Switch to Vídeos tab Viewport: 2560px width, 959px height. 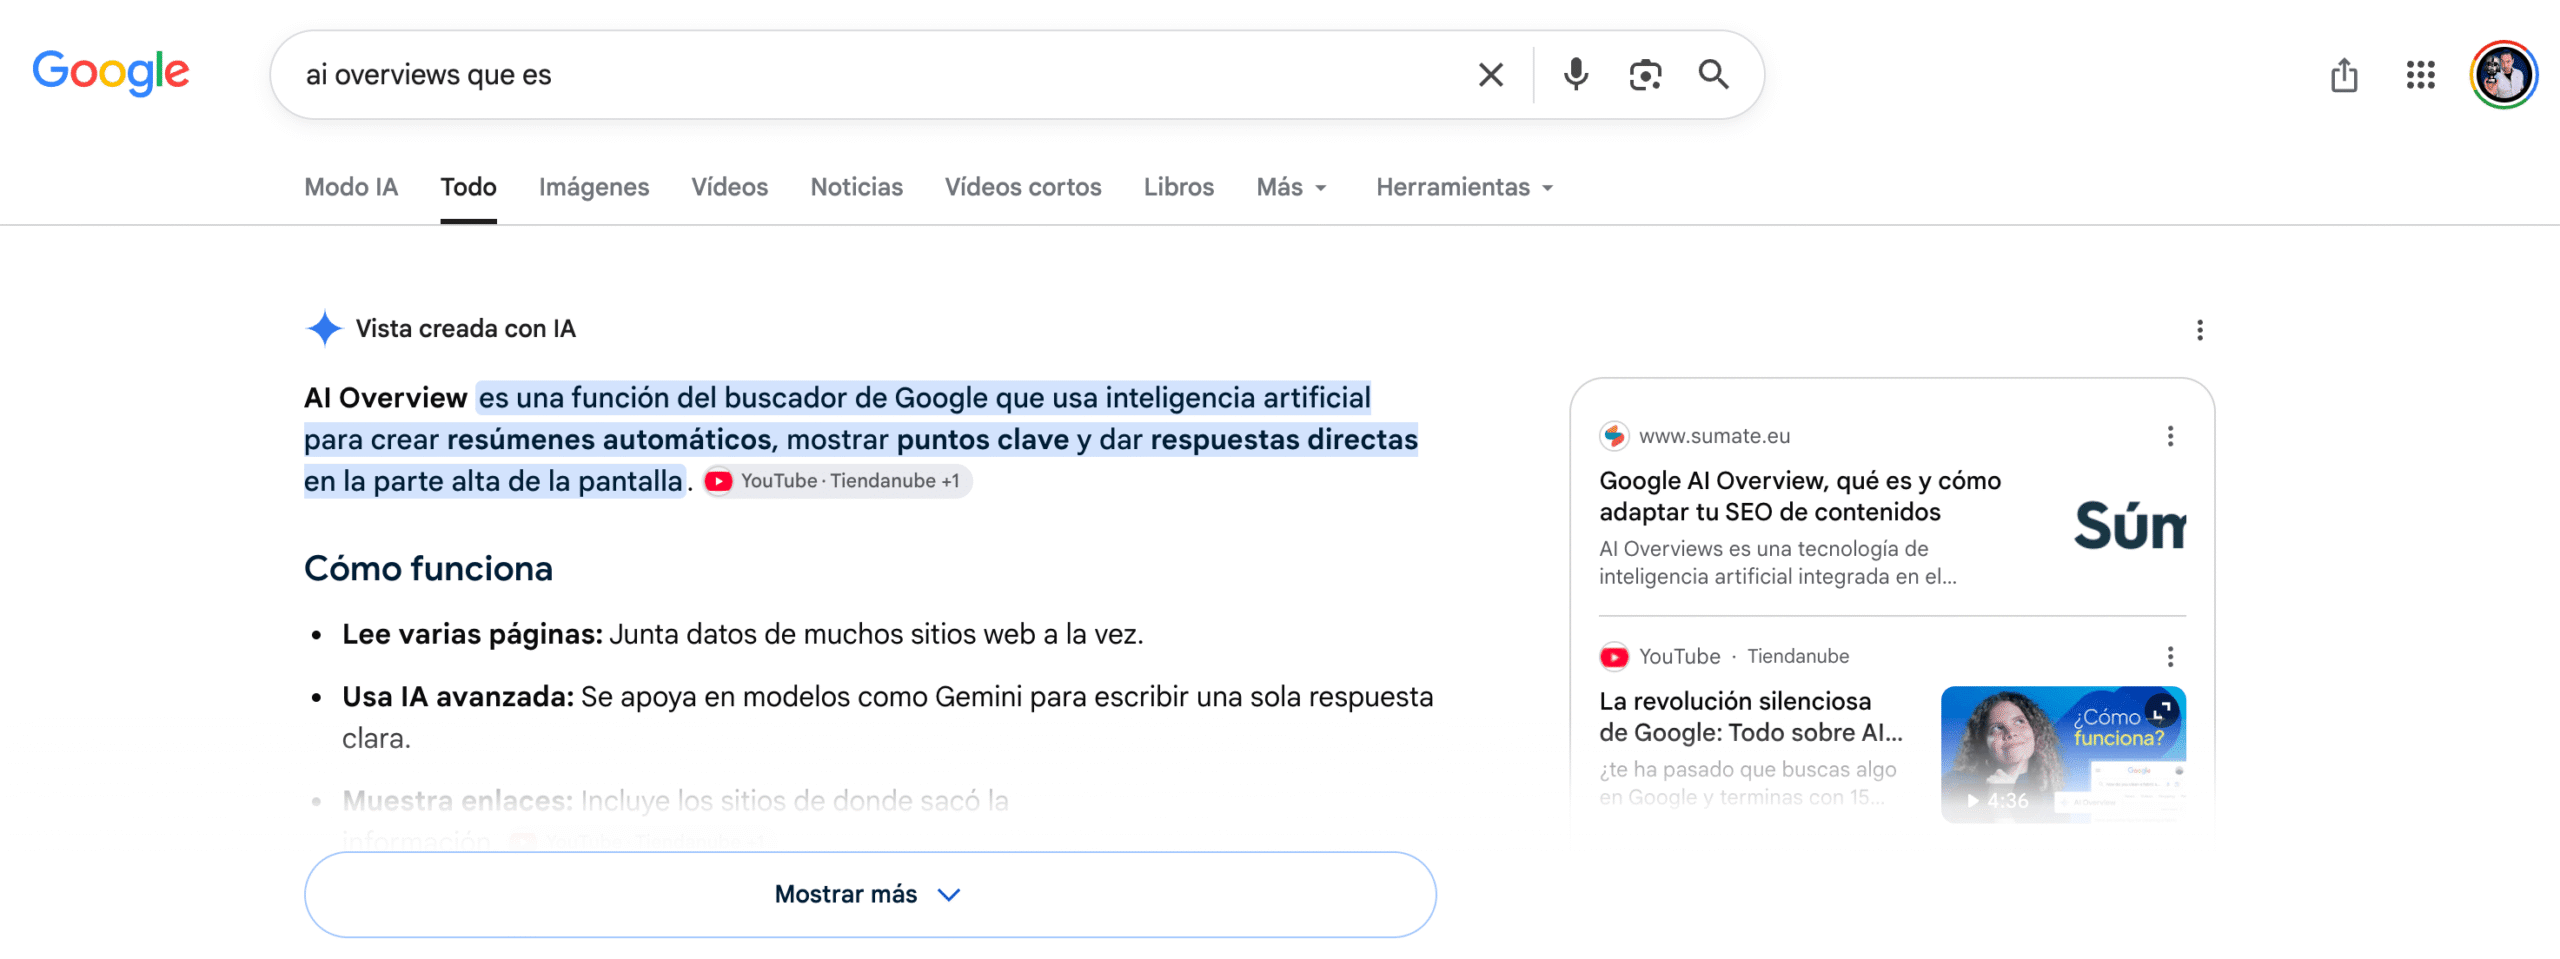(x=729, y=187)
